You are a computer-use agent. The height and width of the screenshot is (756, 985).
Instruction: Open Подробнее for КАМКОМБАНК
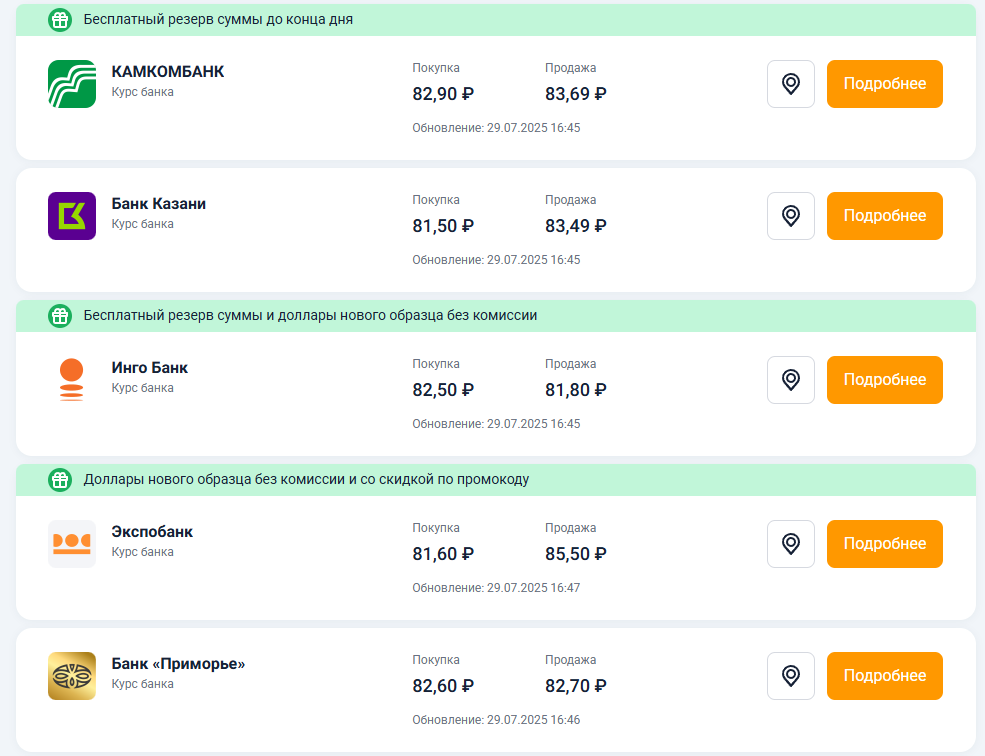[884, 84]
